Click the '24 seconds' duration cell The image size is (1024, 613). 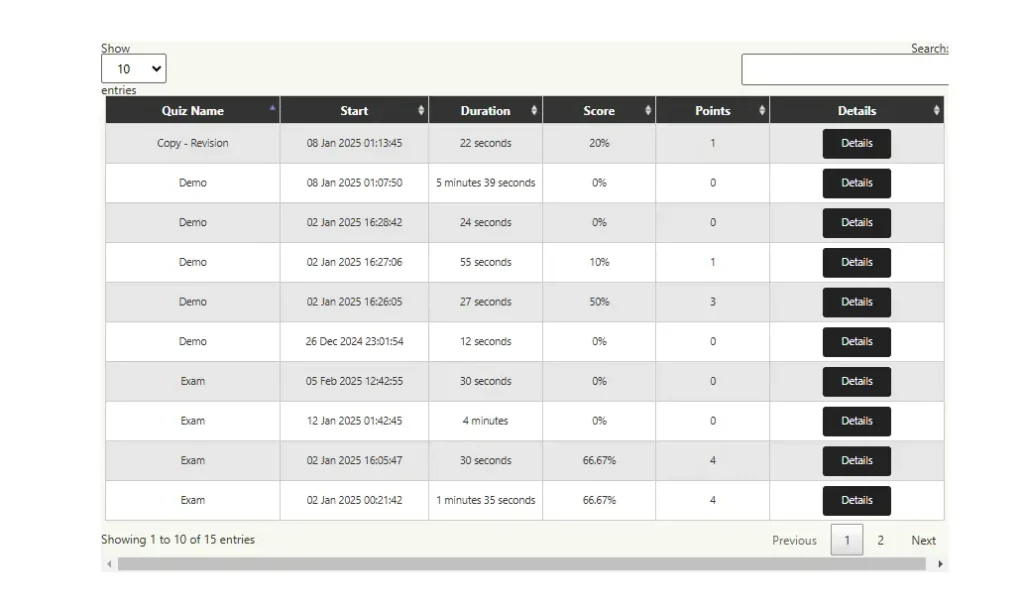coord(485,222)
